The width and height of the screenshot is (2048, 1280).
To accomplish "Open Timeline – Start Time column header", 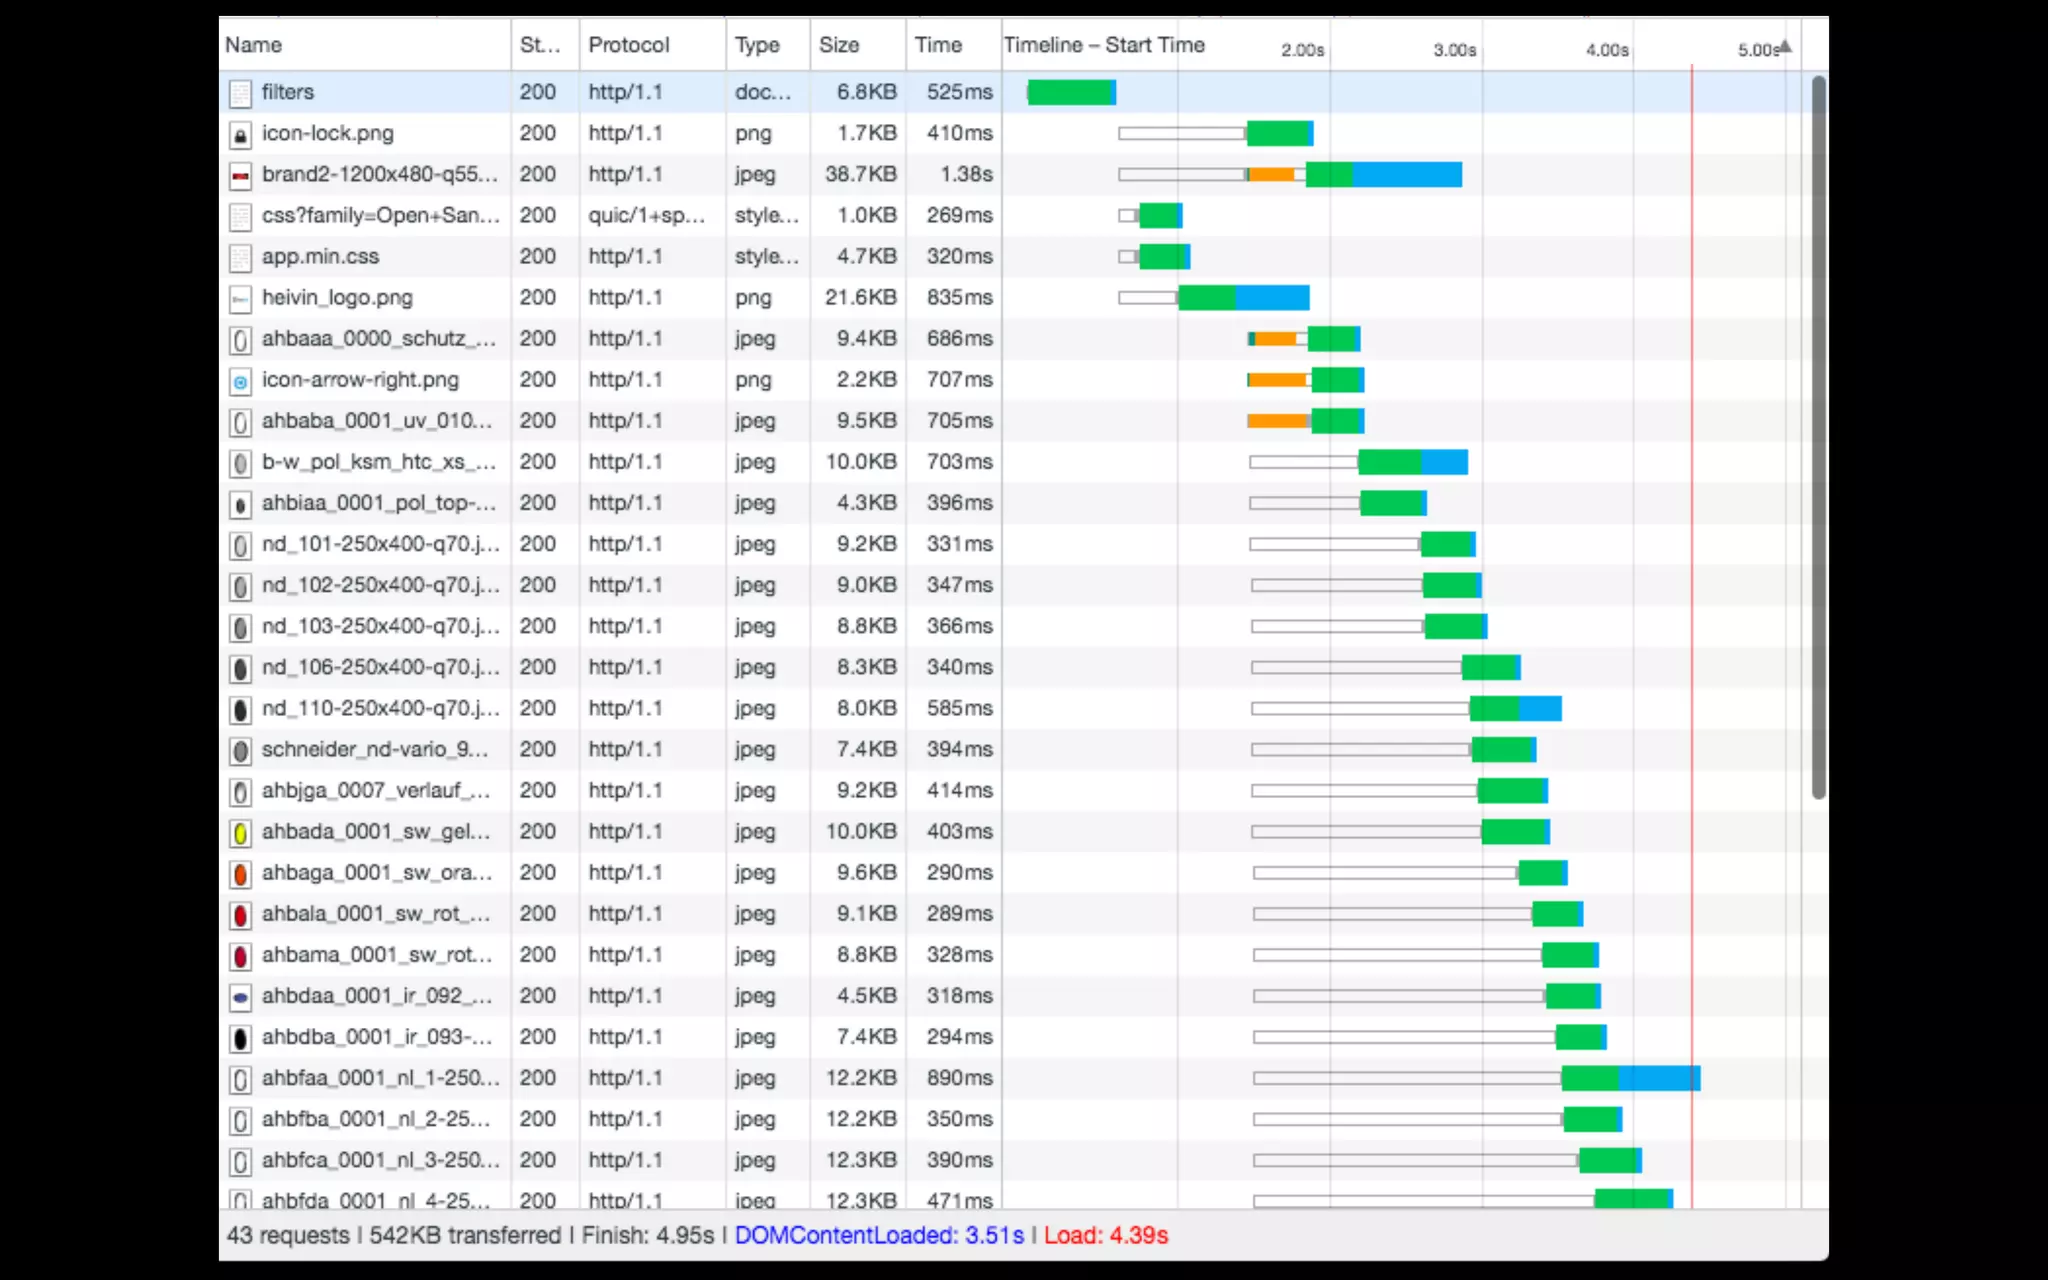I will tap(1104, 45).
